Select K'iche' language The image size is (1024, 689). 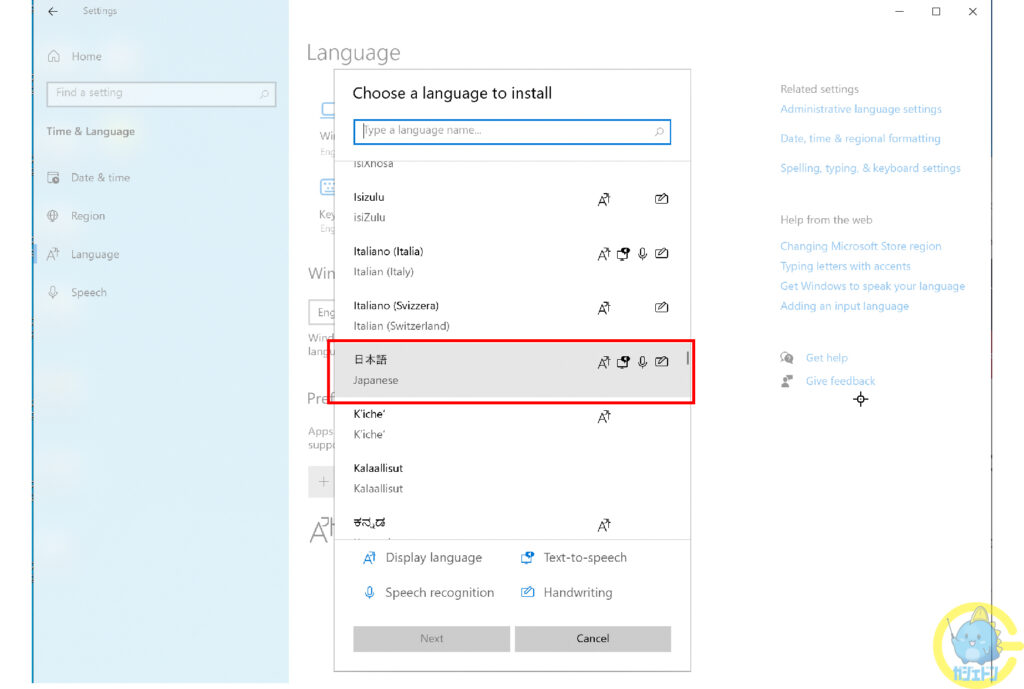[x=512, y=424]
